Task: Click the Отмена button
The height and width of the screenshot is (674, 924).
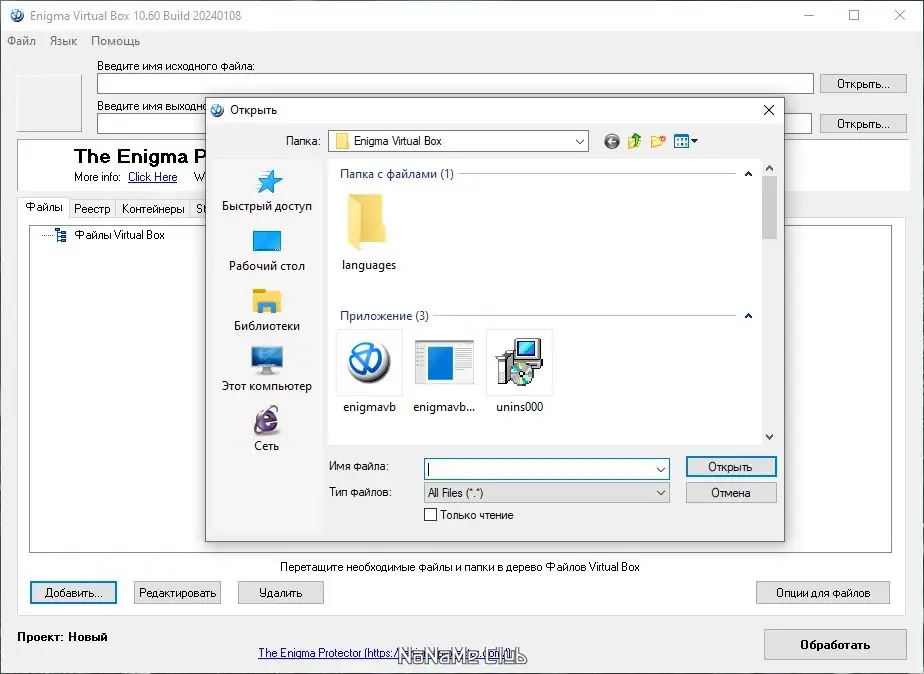Action: click(x=731, y=493)
